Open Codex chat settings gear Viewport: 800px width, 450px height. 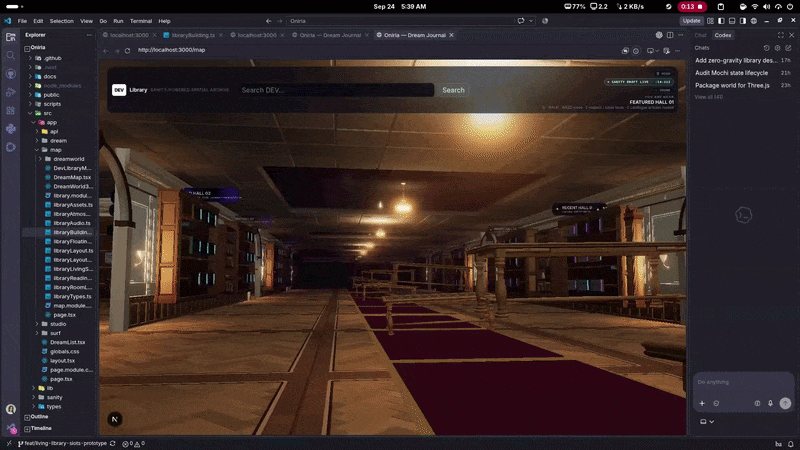coord(778,48)
